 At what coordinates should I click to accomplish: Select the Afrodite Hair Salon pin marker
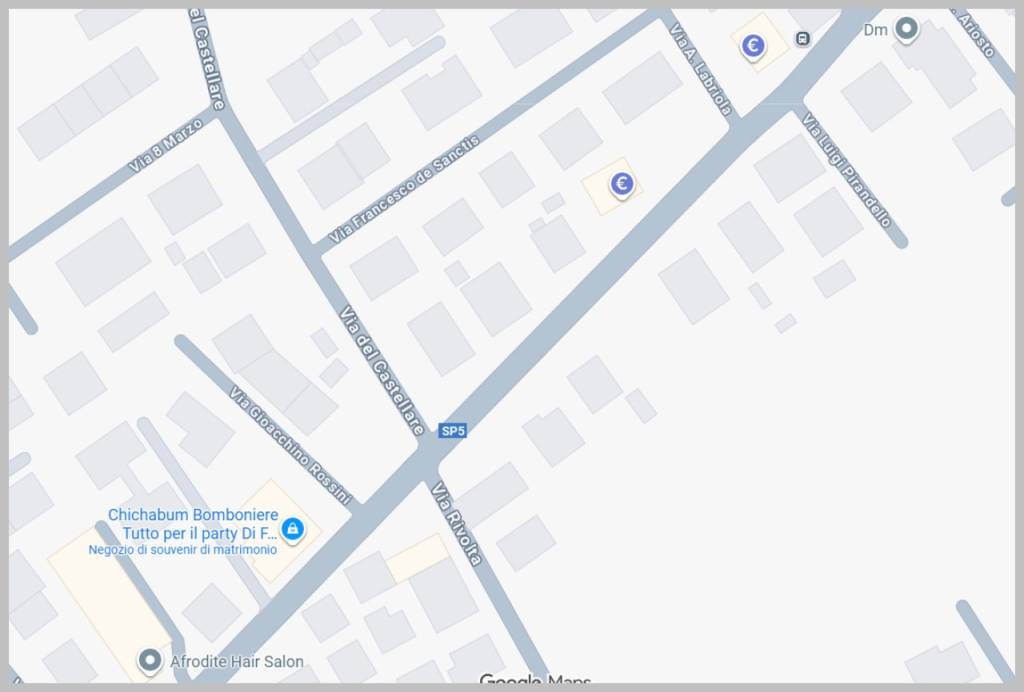150,661
